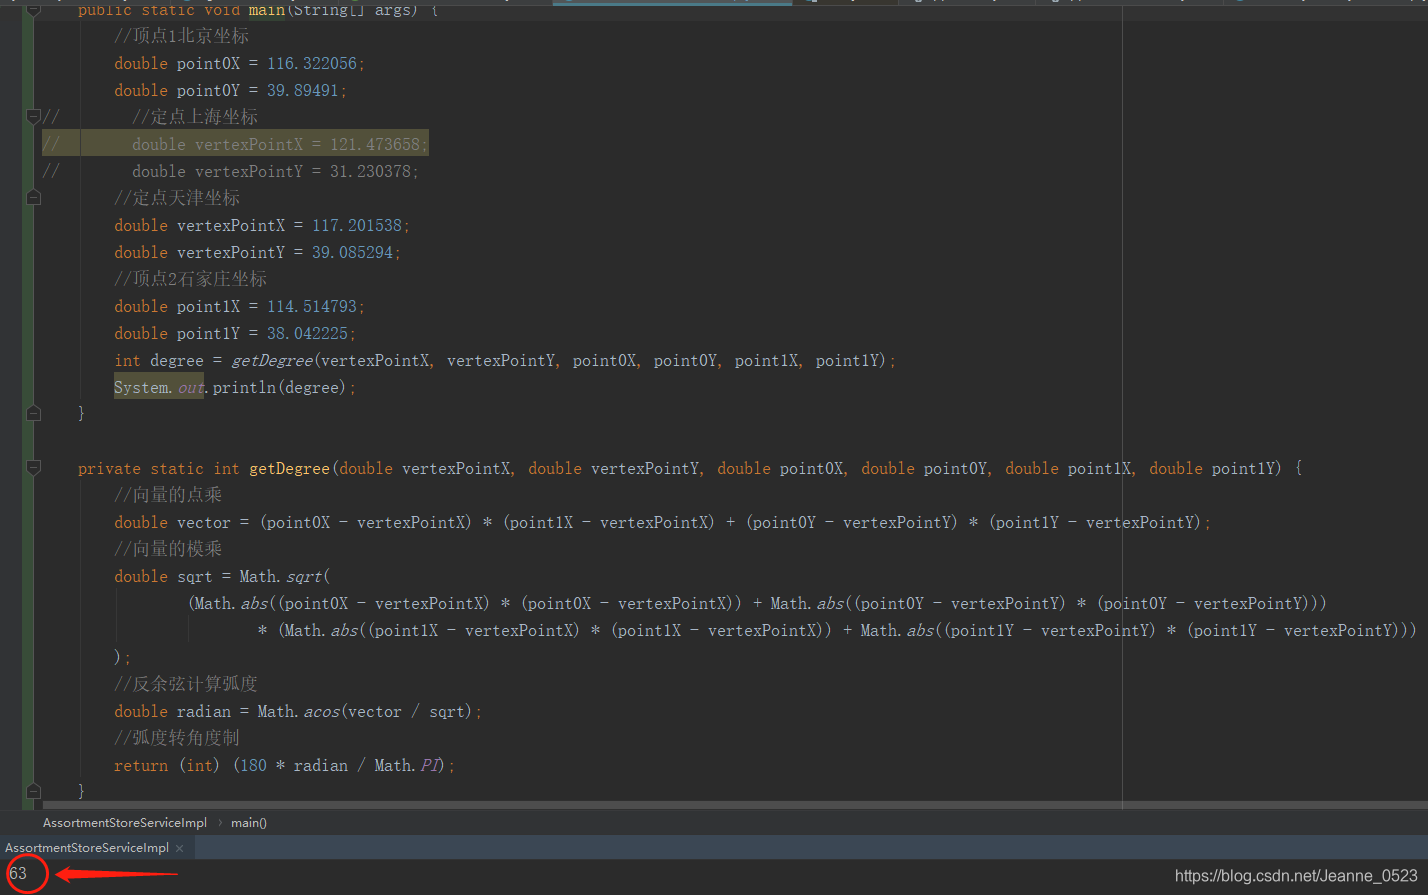
Task: Open the AssortmentStoreServiceImpl run tab
Action: [x=87, y=848]
